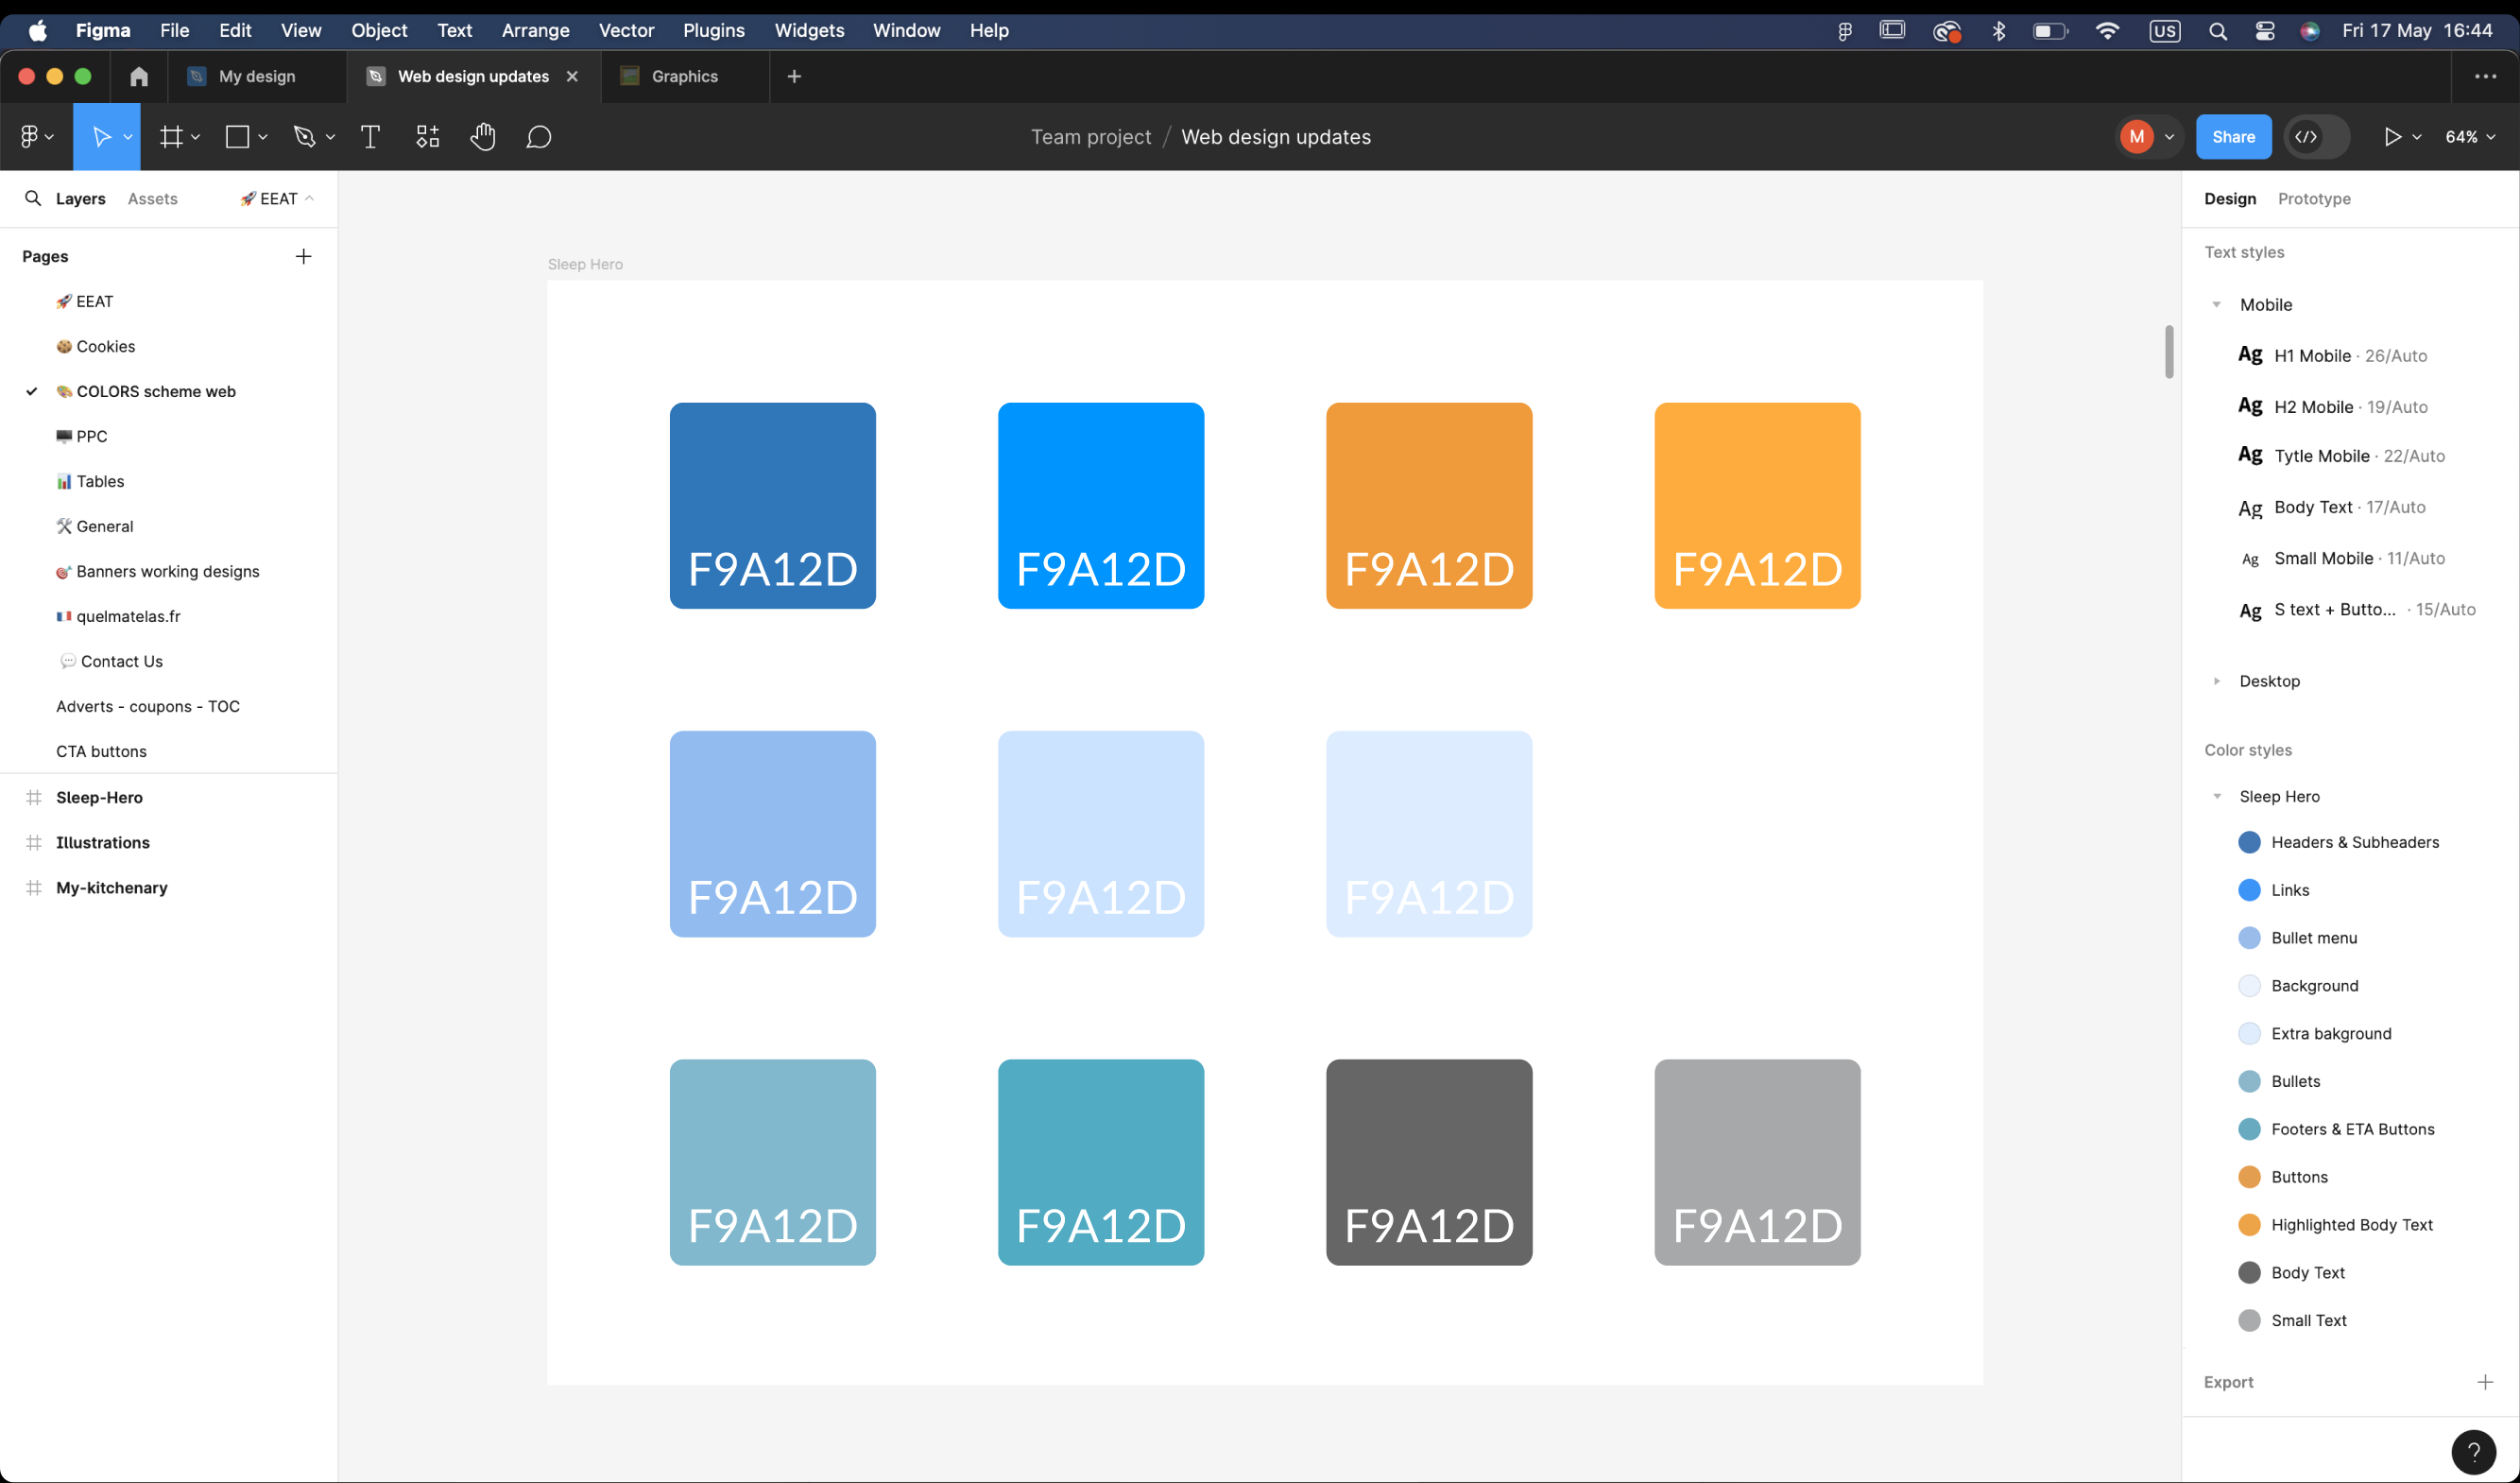Open the window more options ellipsis

[x=2485, y=76]
